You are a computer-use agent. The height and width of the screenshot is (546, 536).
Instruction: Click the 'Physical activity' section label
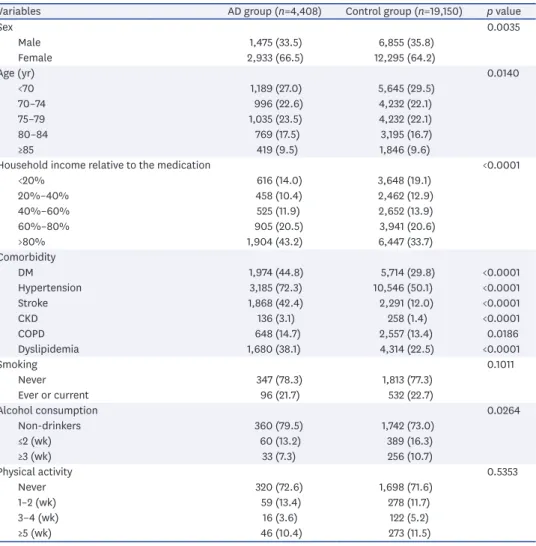pyautogui.click(x=36, y=471)
